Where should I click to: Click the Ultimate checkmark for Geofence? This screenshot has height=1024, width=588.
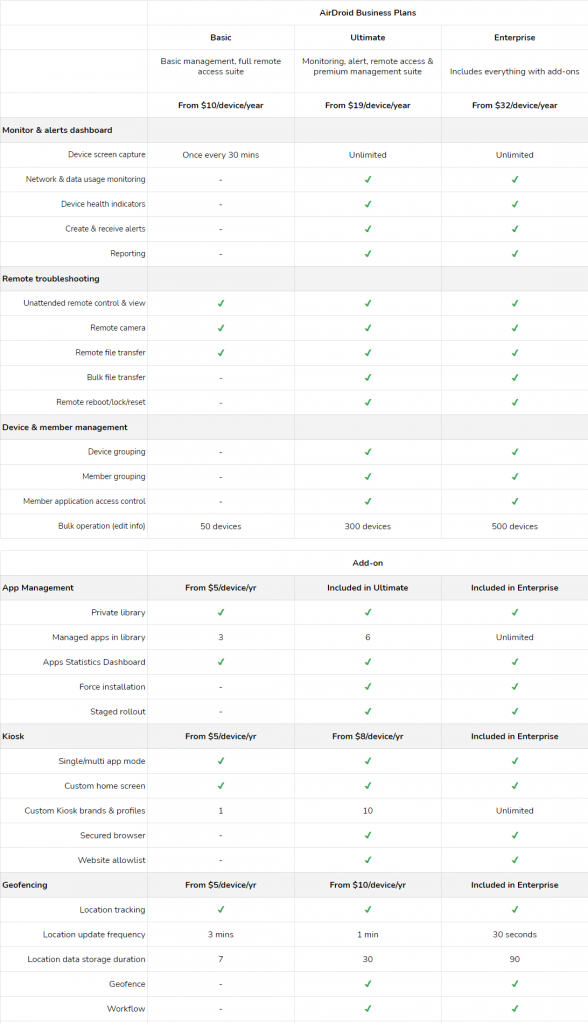368,984
